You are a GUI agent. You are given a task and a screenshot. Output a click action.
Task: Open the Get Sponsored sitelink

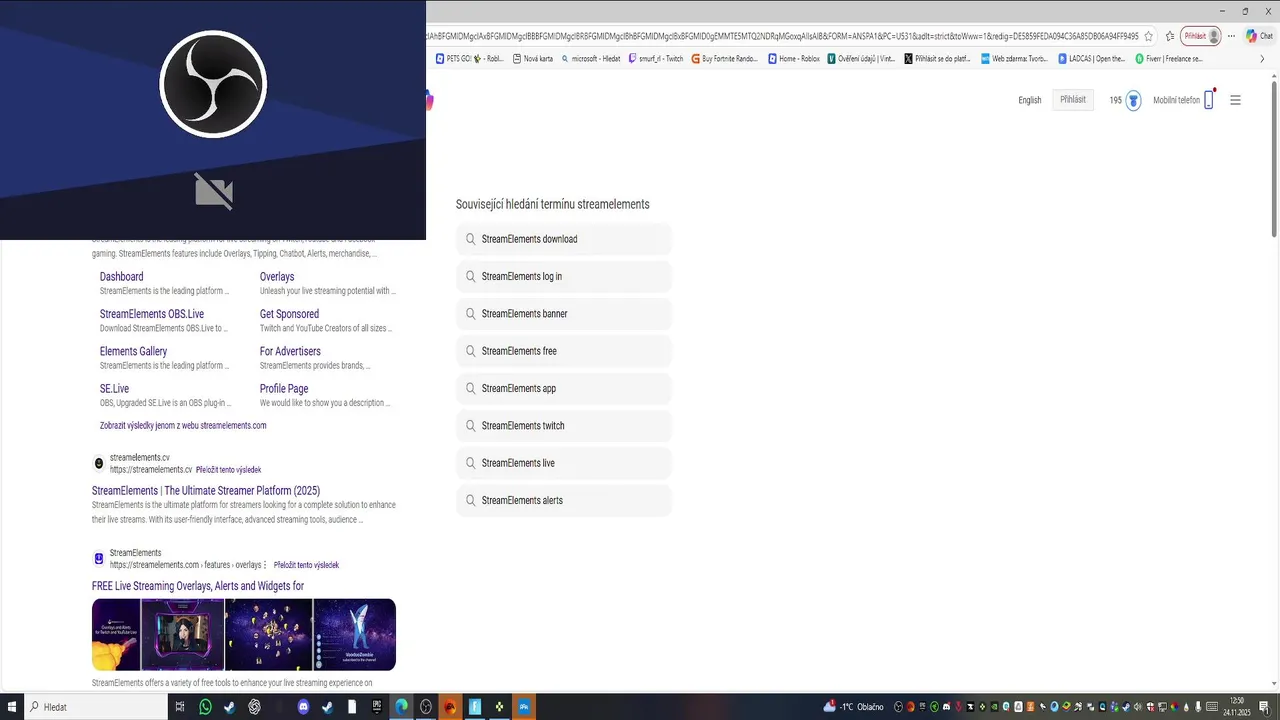tap(289, 314)
